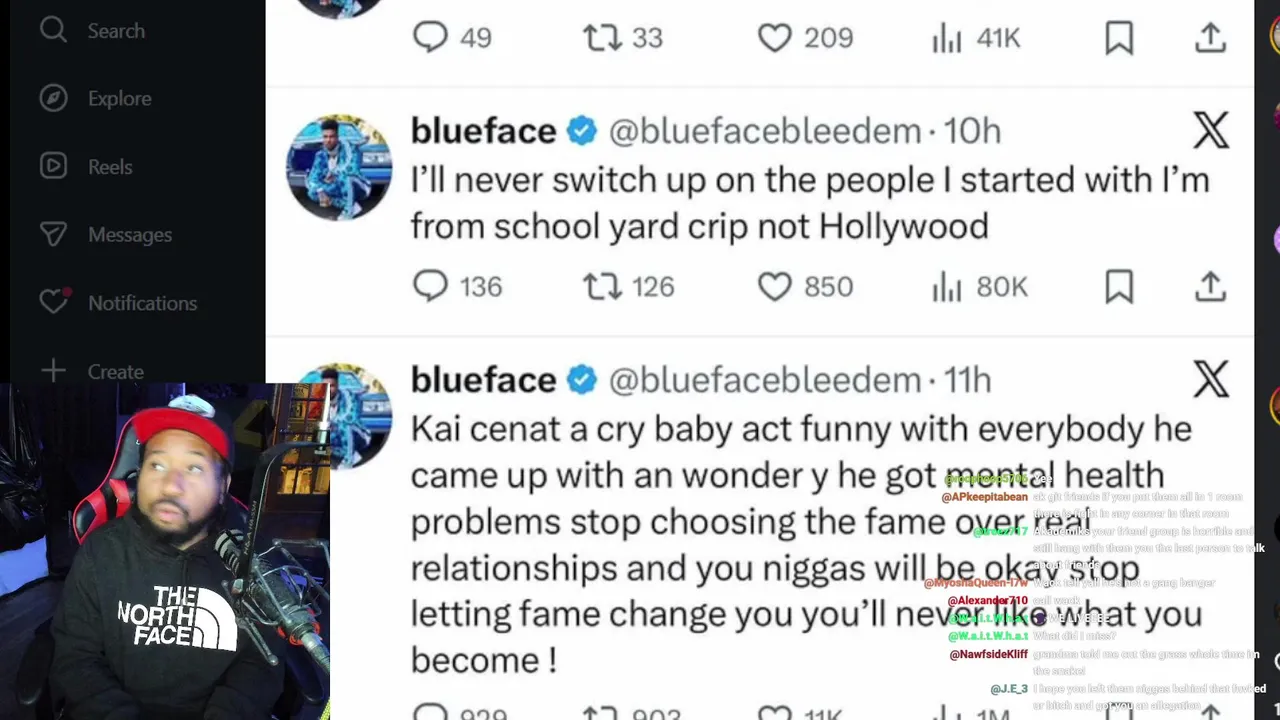Screen dimensions: 1280x720
Task: Share the top tweet via upload icon
Action: coord(1210,38)
